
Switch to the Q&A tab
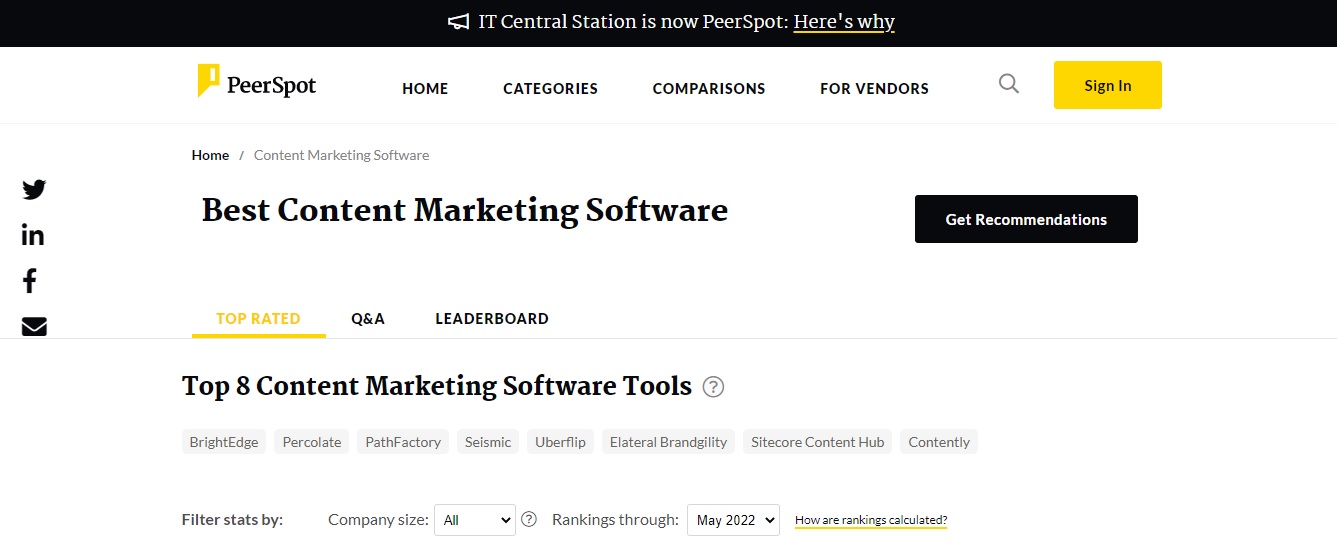[x=368, y=318]
